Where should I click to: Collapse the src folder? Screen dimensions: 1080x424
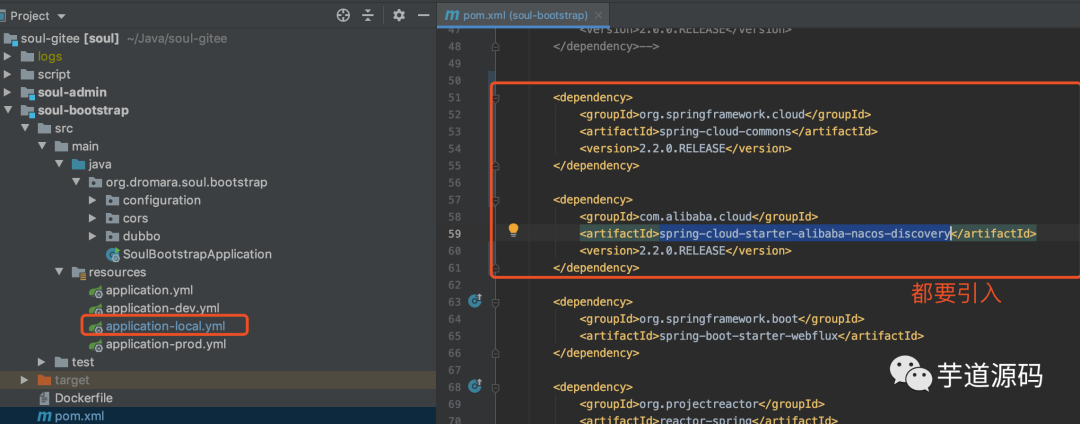[25, 128]
